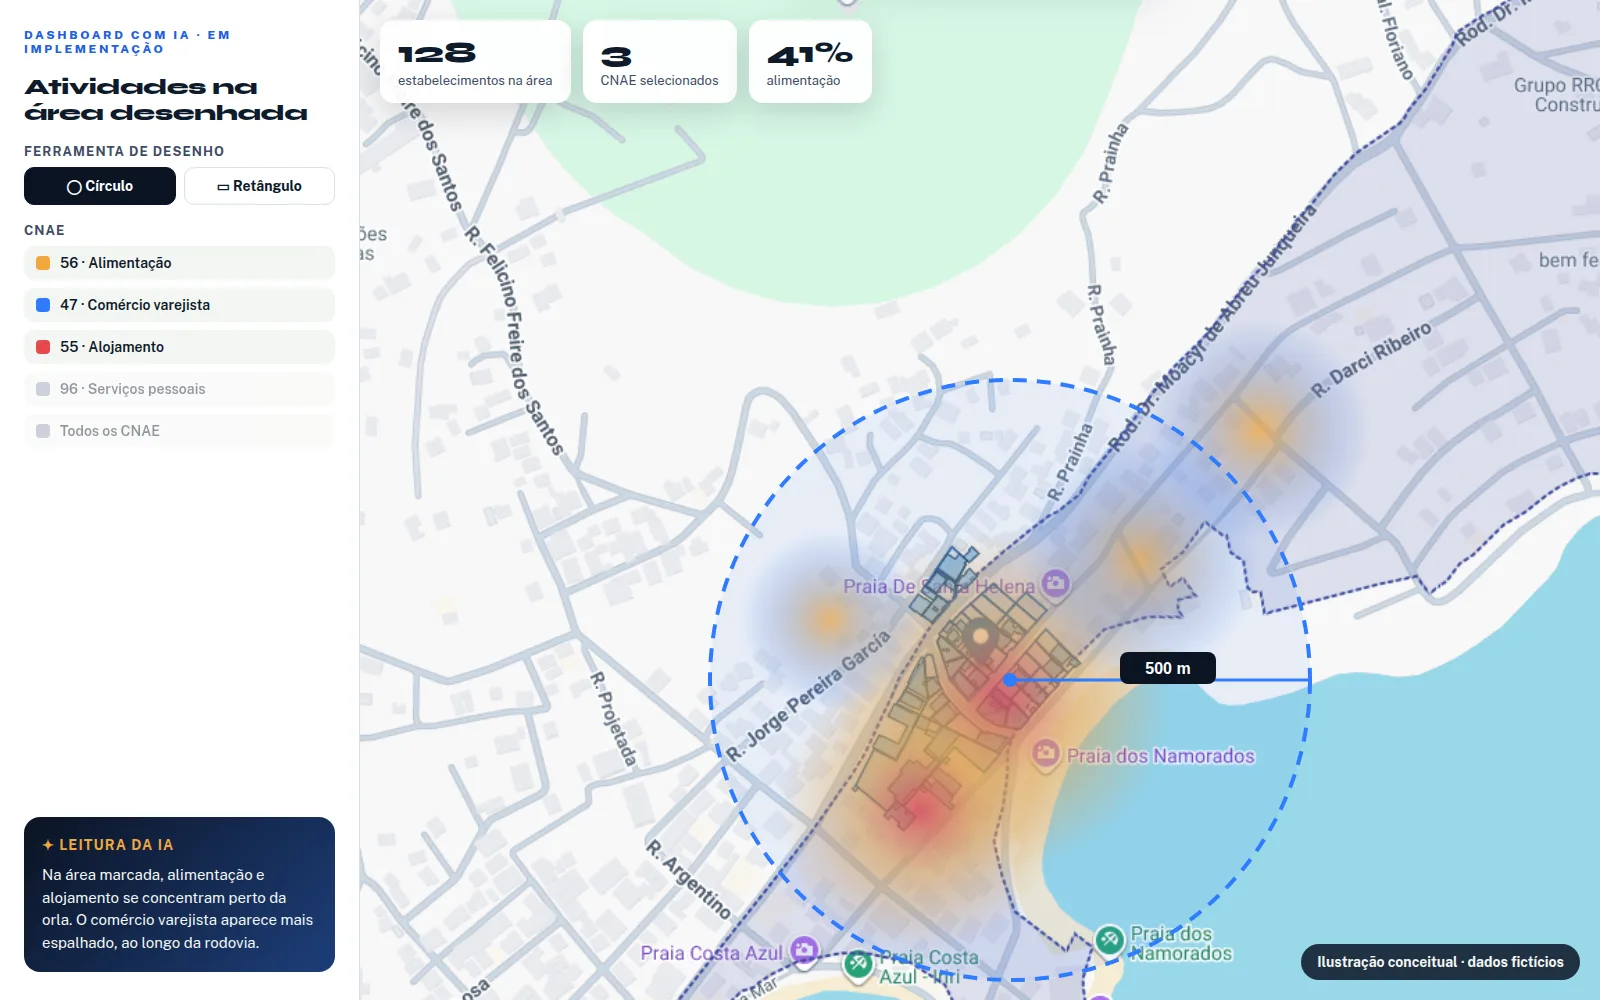Viewport: 1600px width, 1000px height.
Task: Enable the 96 · Serviços pessoais filter
Action: tap(179, 389)
